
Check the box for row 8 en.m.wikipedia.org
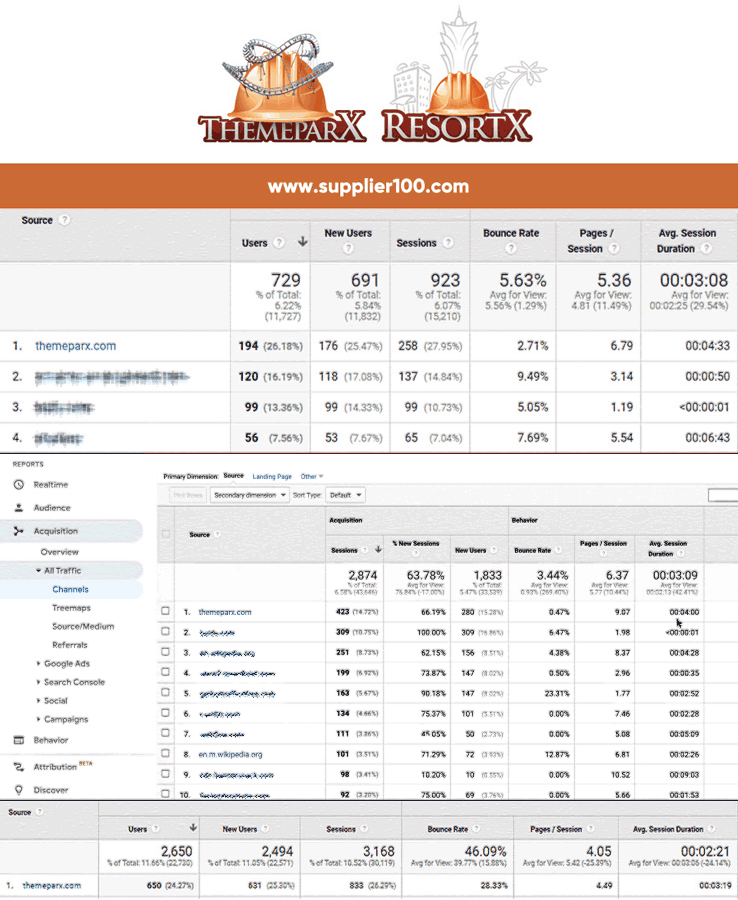pyautogui.click(x=166, y=753)
